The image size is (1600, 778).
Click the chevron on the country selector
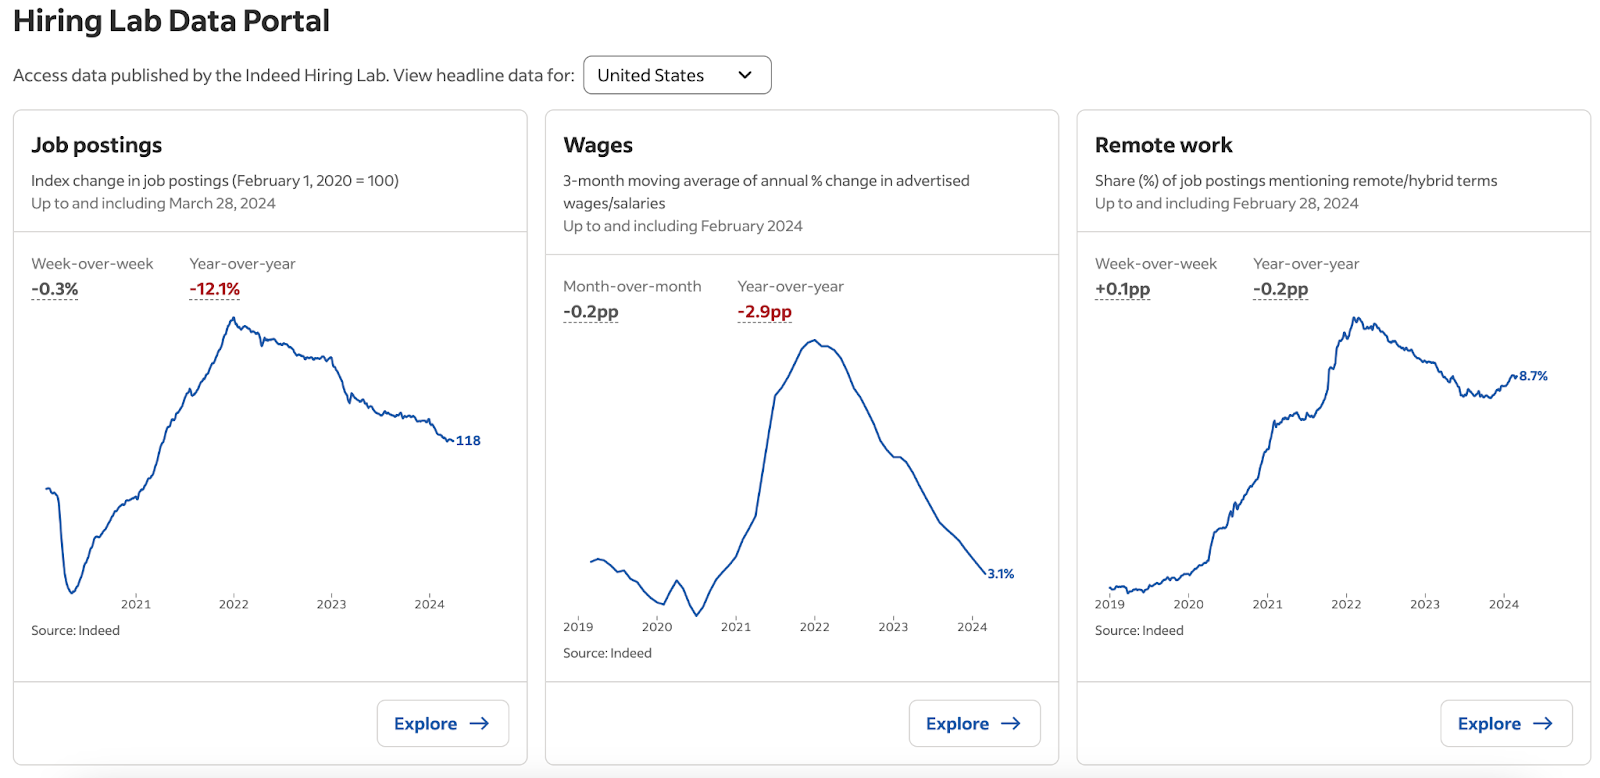(744, 74)
